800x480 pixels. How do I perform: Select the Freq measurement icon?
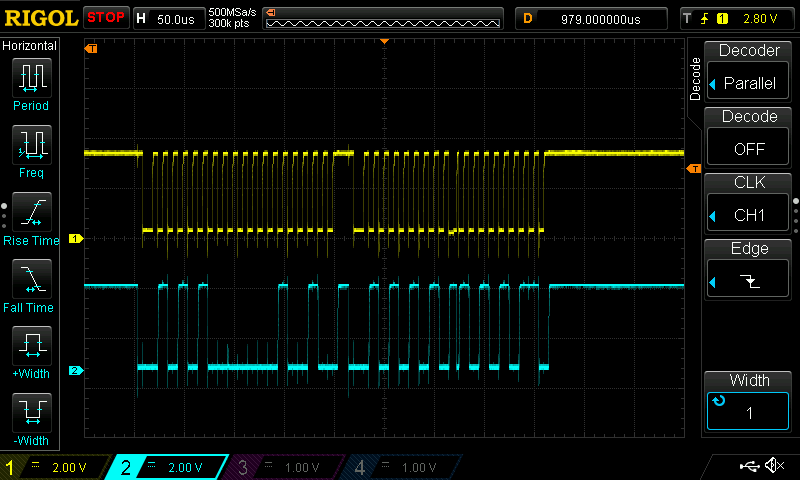point(32,144)
